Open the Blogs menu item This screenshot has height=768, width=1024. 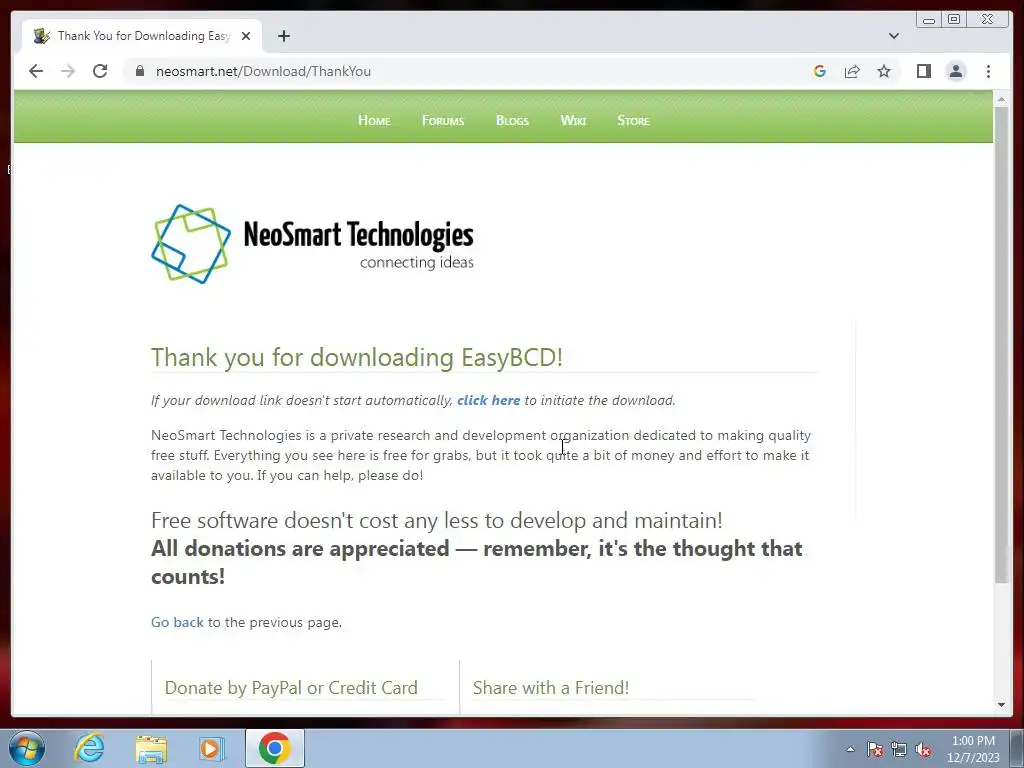(x=512, y=120)
